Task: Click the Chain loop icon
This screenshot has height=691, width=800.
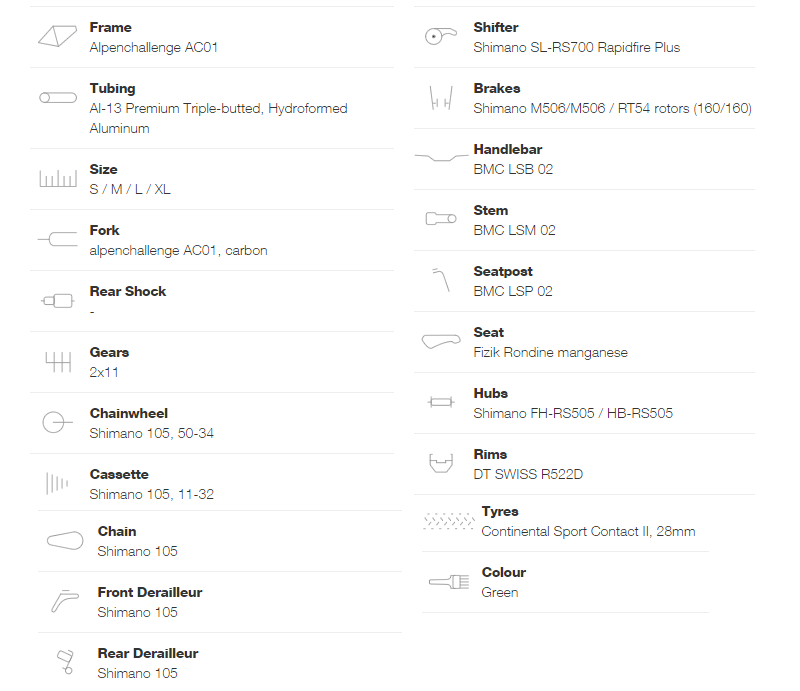Action: [65, 540]
